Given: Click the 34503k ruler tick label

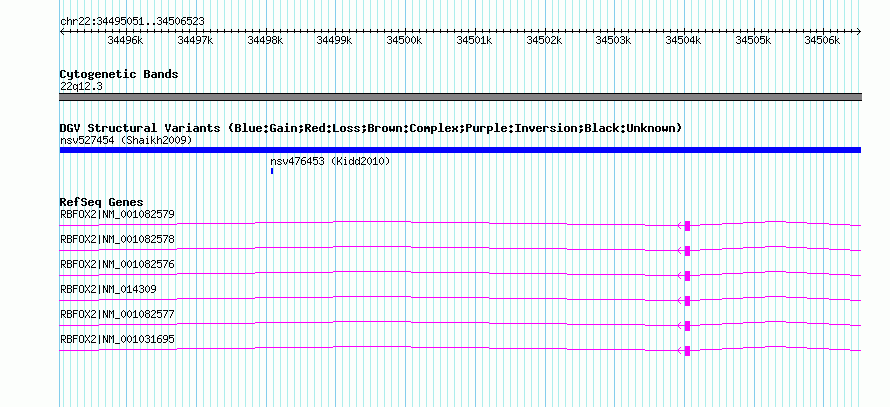Looking at the screenshot, I should pyautogui.click(x=613, y=40).
